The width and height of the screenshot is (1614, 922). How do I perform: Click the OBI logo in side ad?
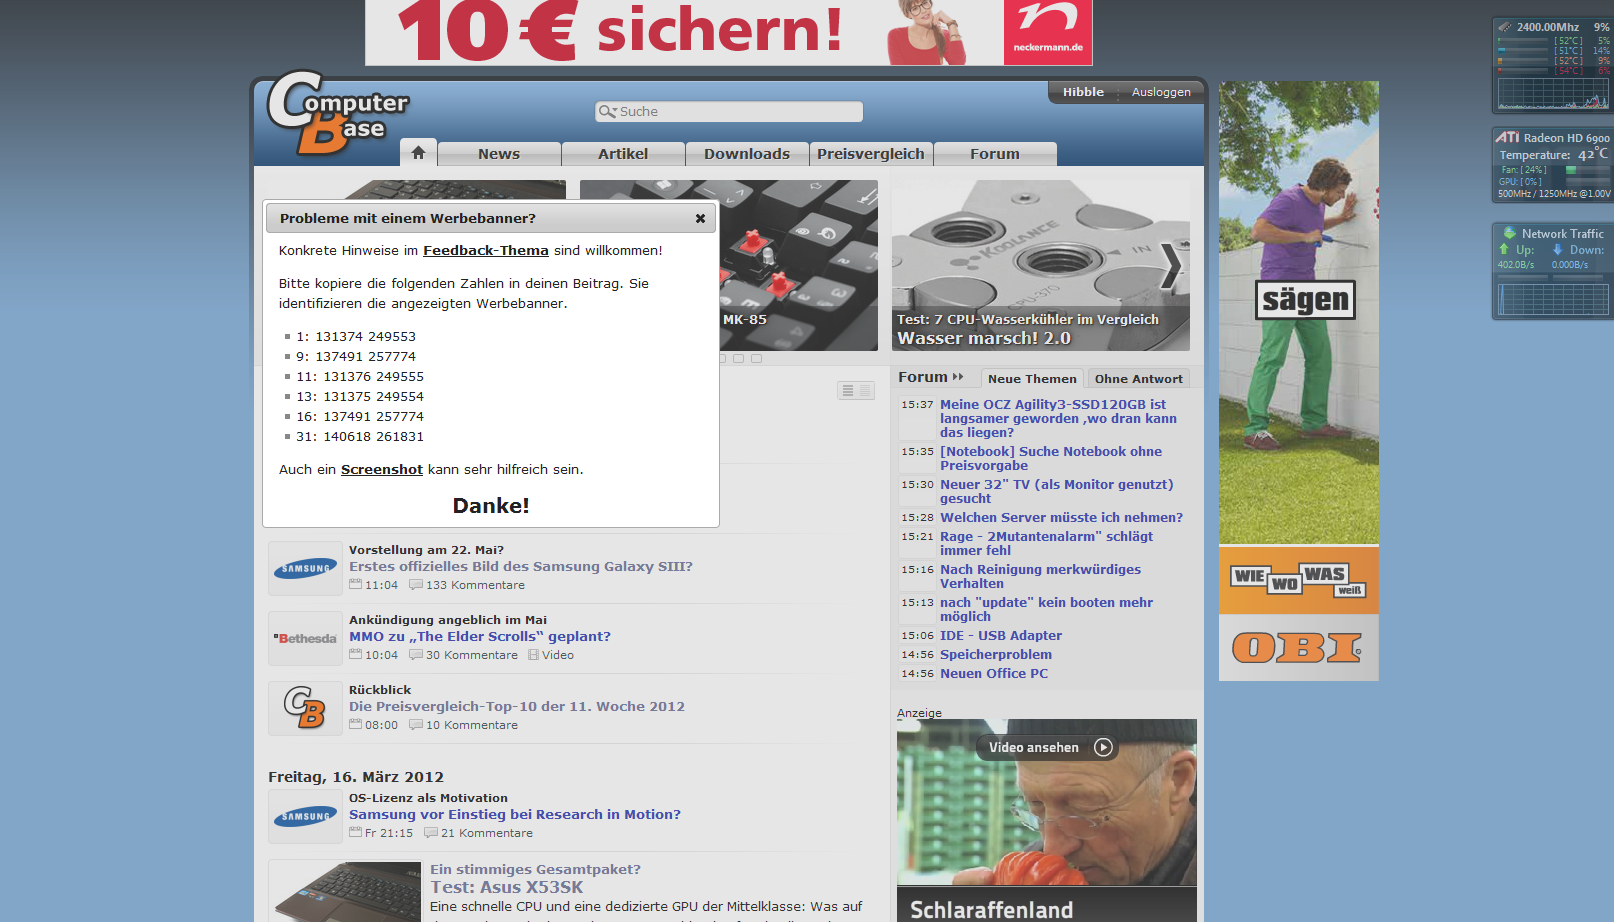click(x=1298, y=648)
